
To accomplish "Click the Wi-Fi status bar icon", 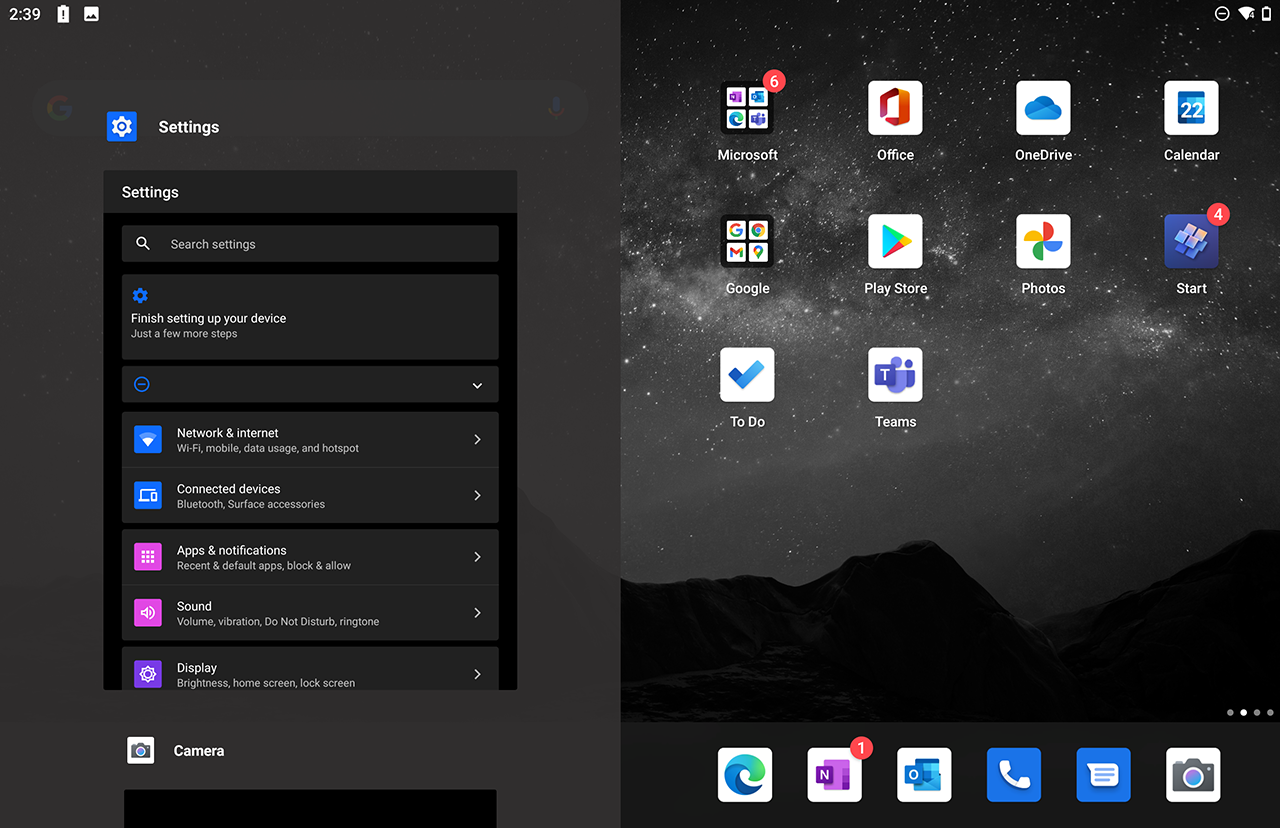I will pos(1246,14).
